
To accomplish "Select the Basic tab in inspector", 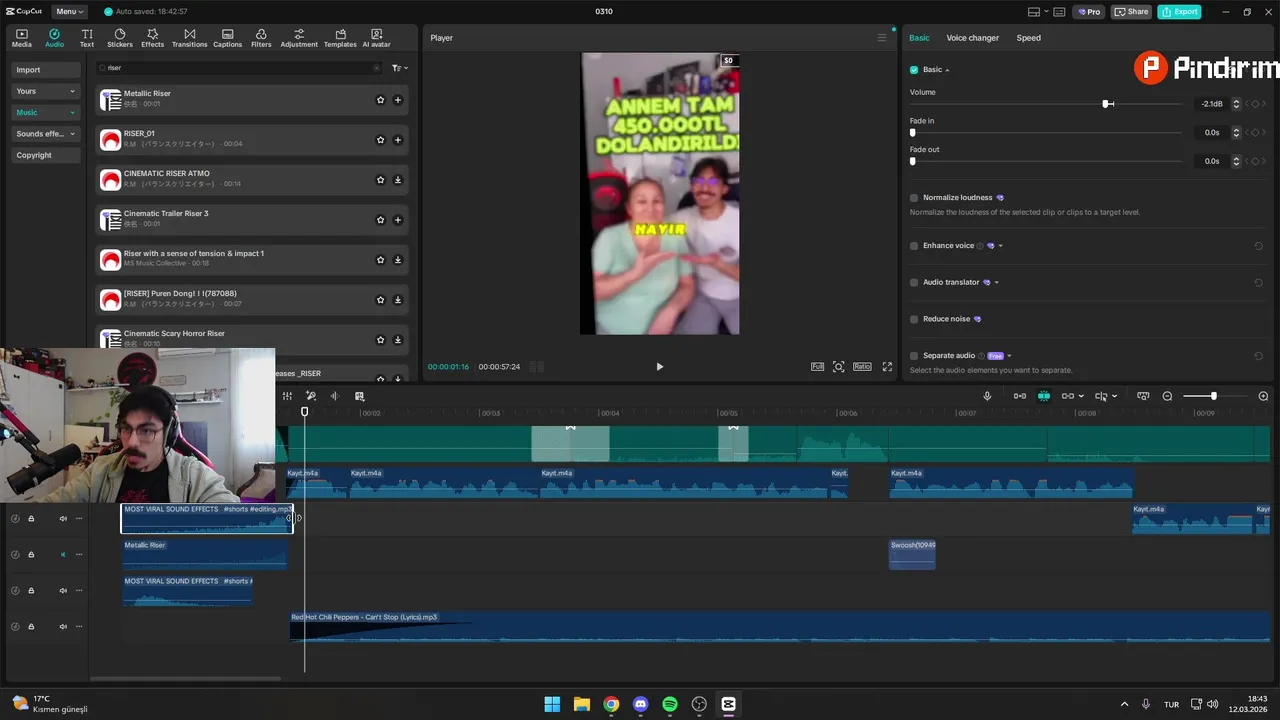I will pos(919,38).
